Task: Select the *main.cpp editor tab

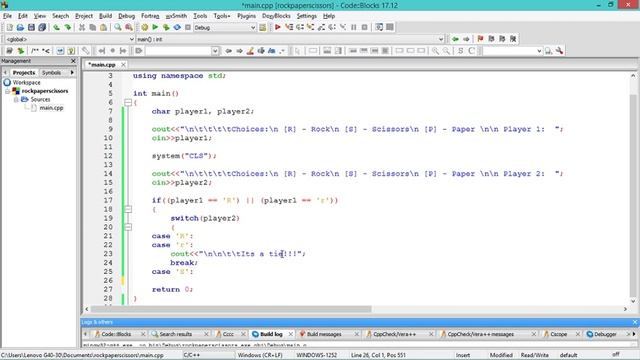Action: click(x=102, y=64)
